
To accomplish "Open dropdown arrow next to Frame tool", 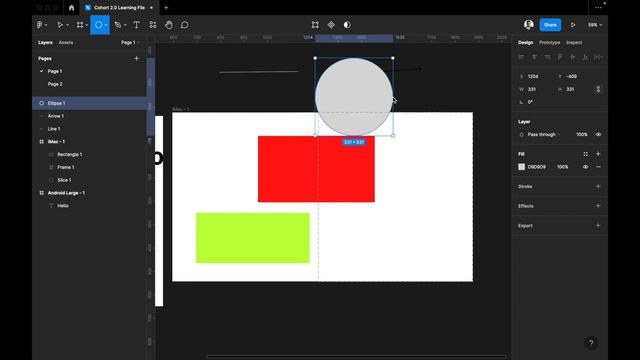I will (87, 25).
